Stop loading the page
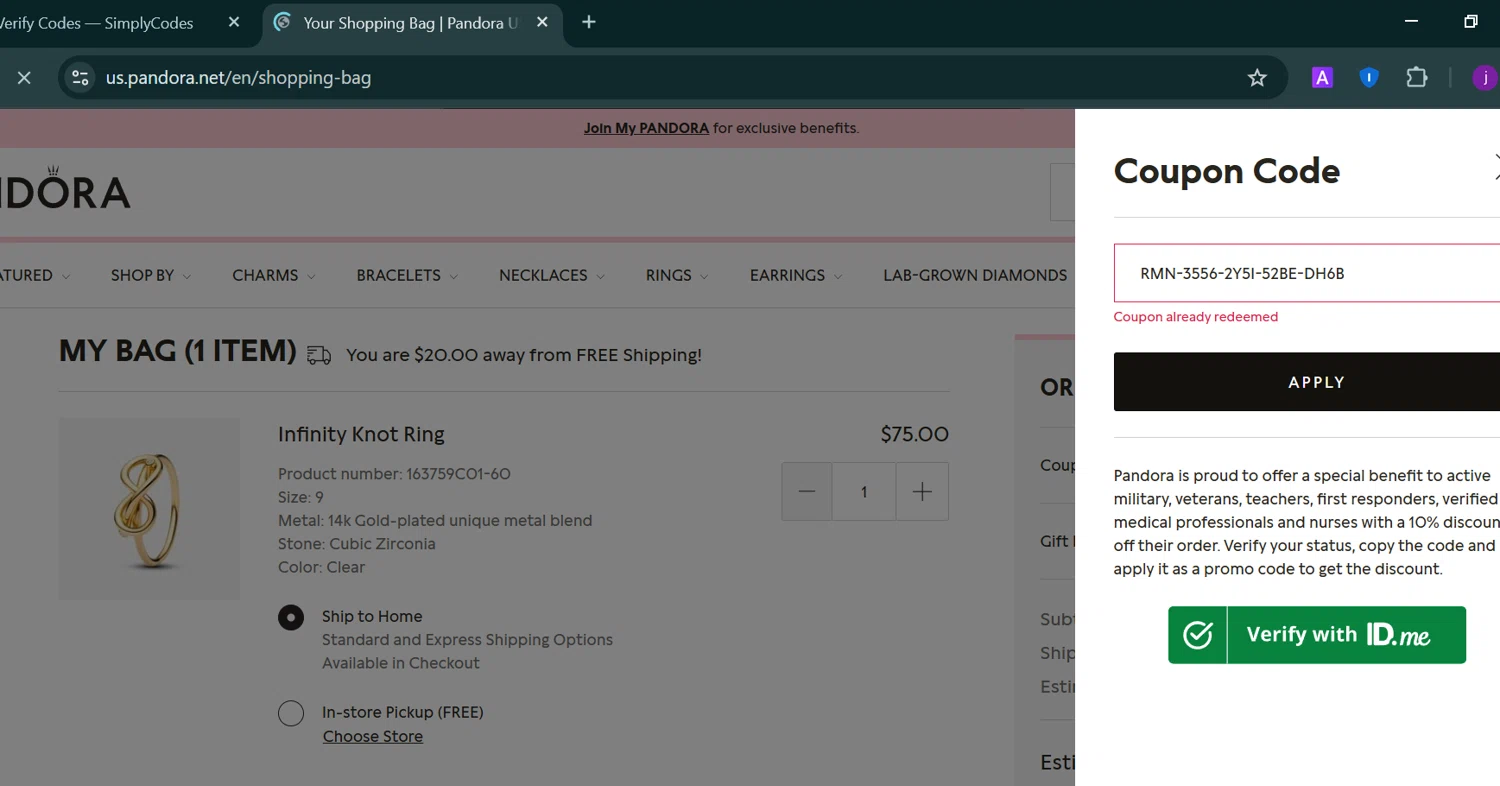The image size is (1500, 786). (x=24, y=78)
